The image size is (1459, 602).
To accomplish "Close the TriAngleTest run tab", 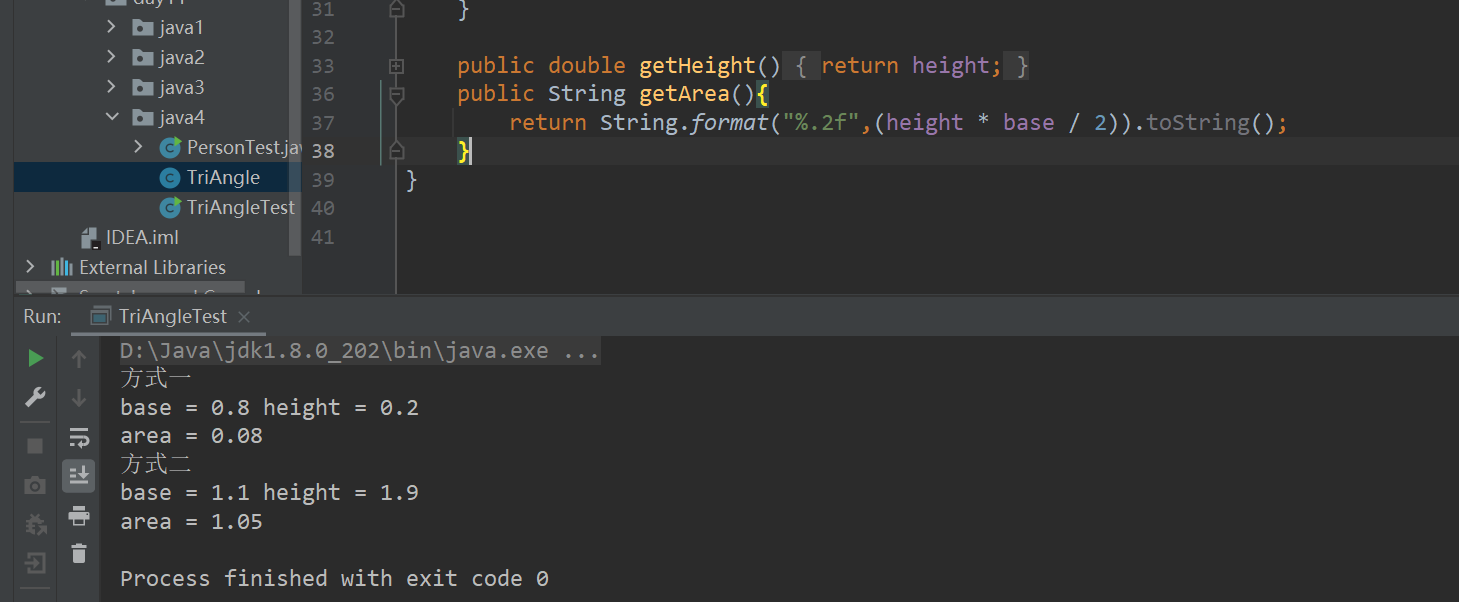I will 246,317.
